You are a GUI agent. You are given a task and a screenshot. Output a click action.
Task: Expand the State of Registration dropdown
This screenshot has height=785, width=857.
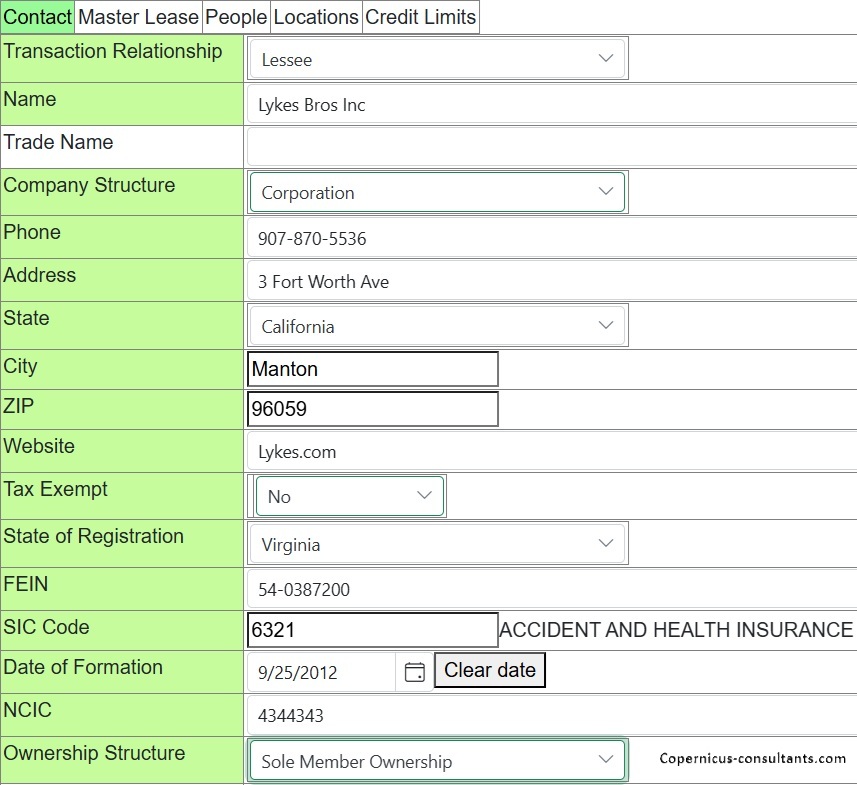coord(438,544)
